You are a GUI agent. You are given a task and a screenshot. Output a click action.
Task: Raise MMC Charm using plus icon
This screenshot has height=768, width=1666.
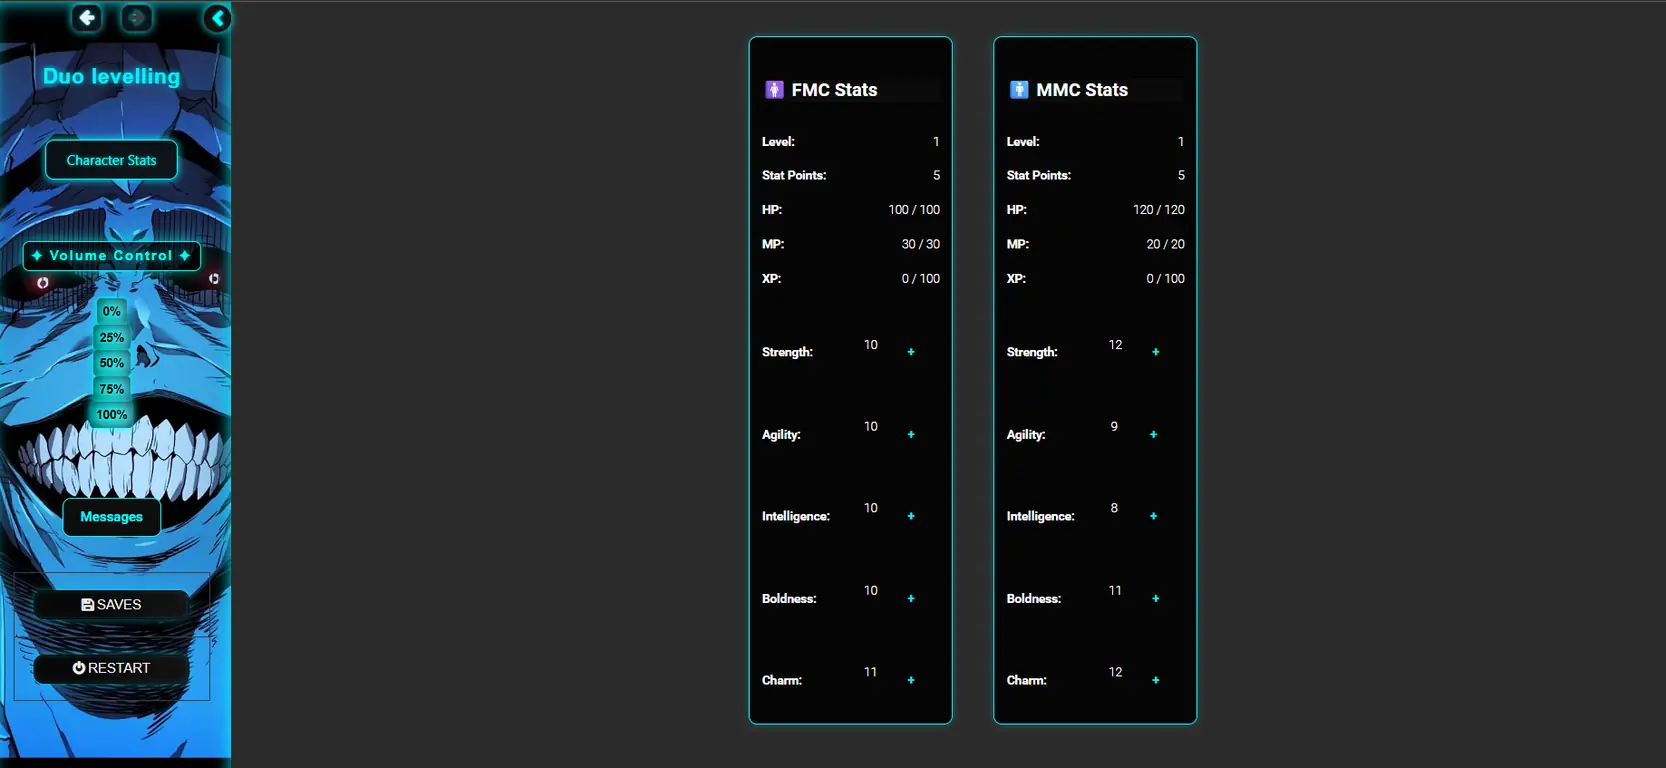click(x=1156, y=680)
